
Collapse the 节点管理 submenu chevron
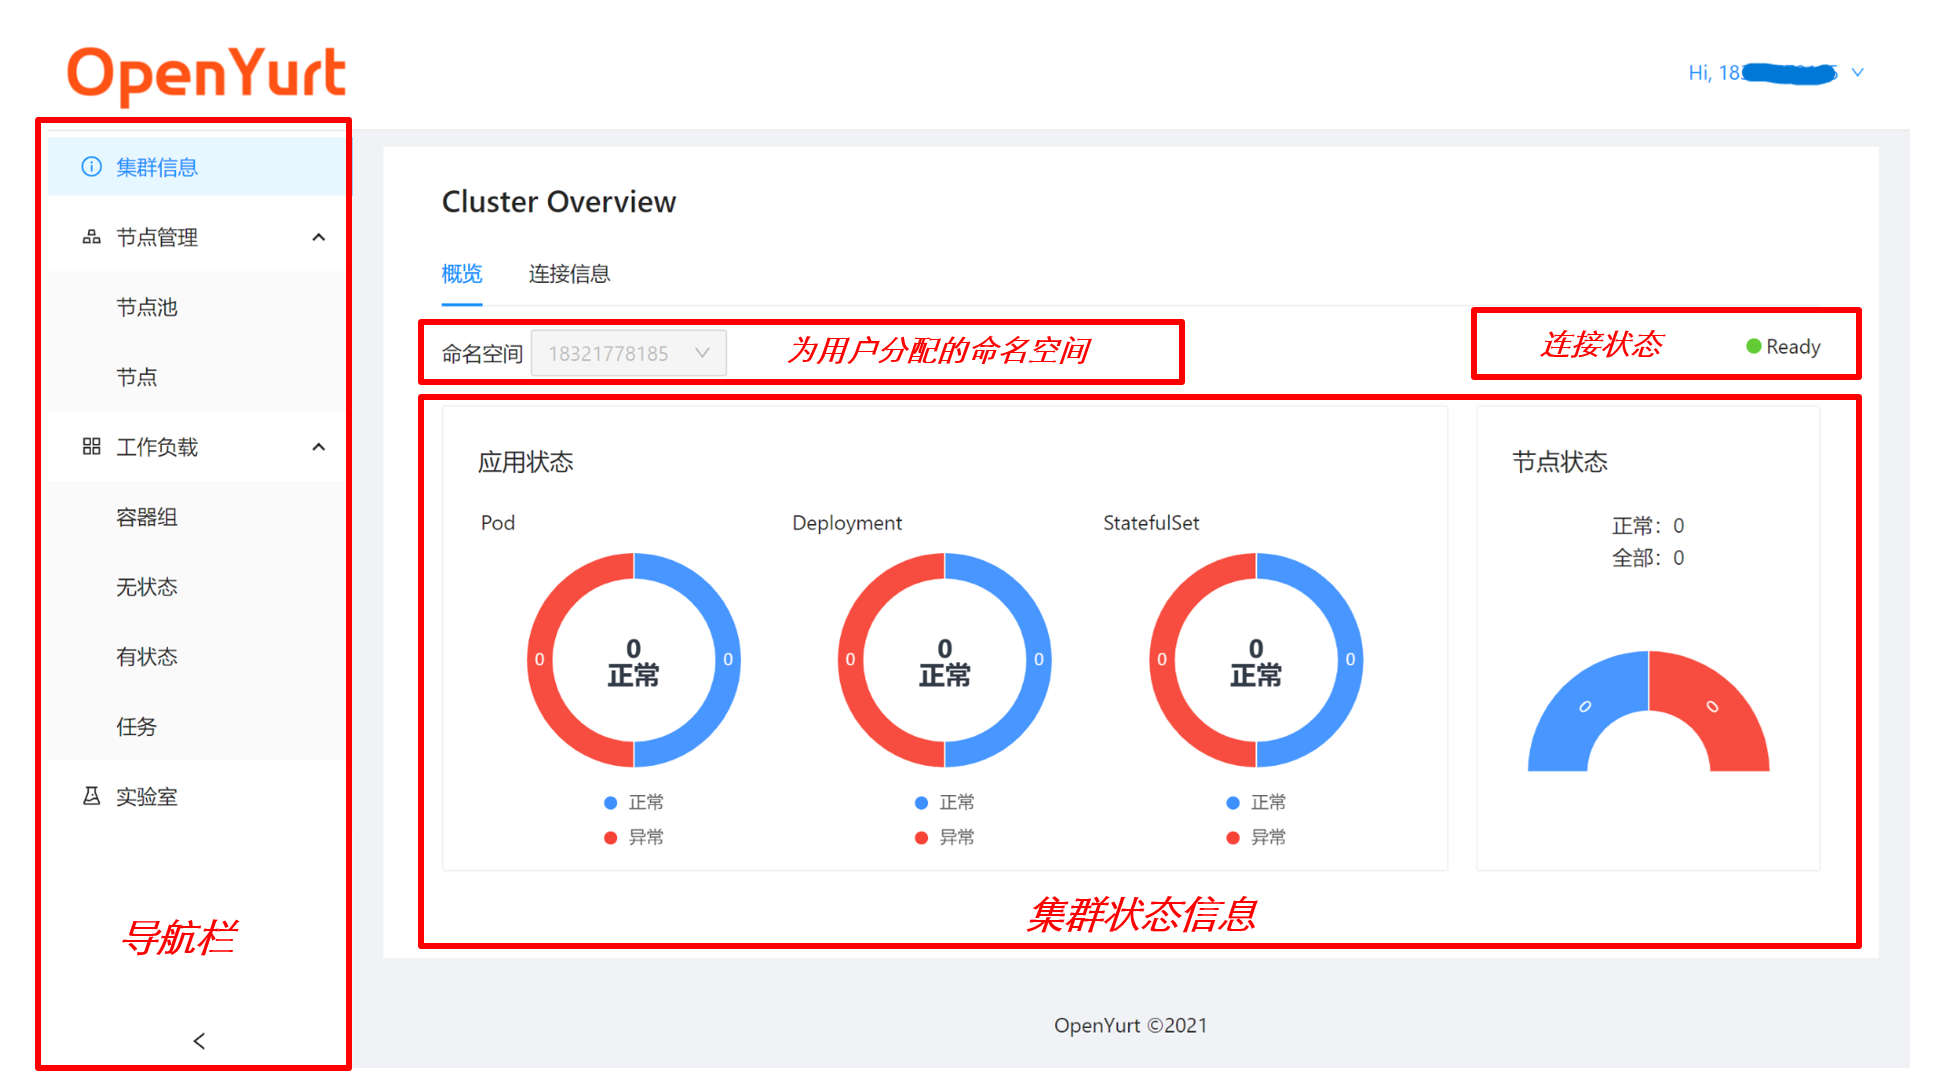(319, 237)
